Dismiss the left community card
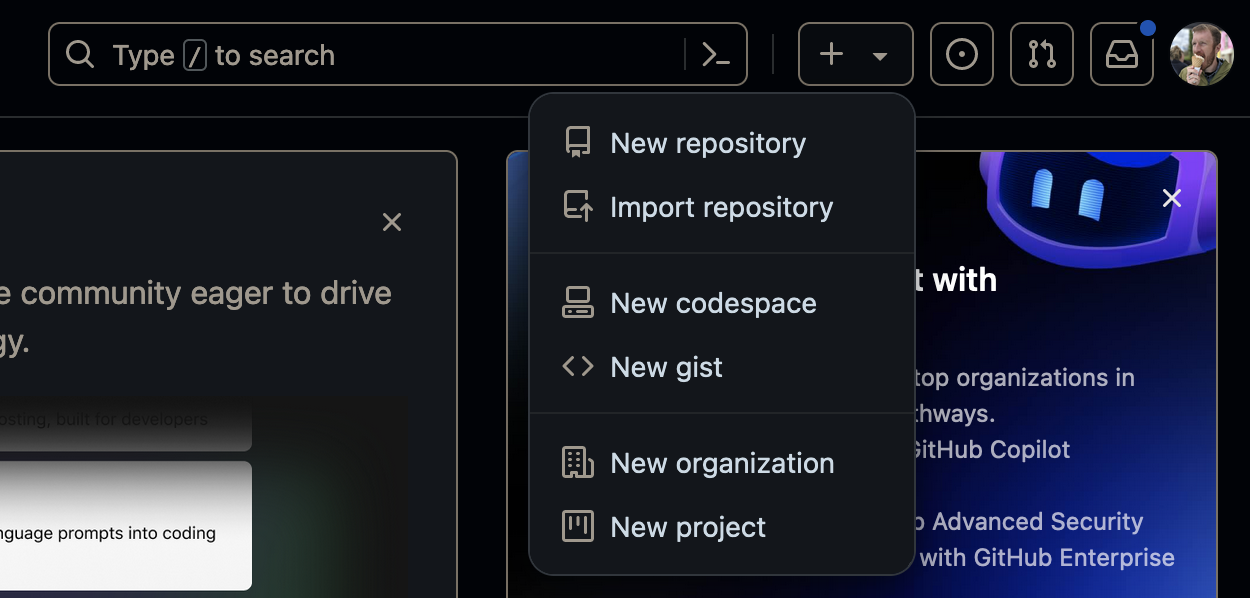Screen dimensions: 1250x598 point(392,222)
